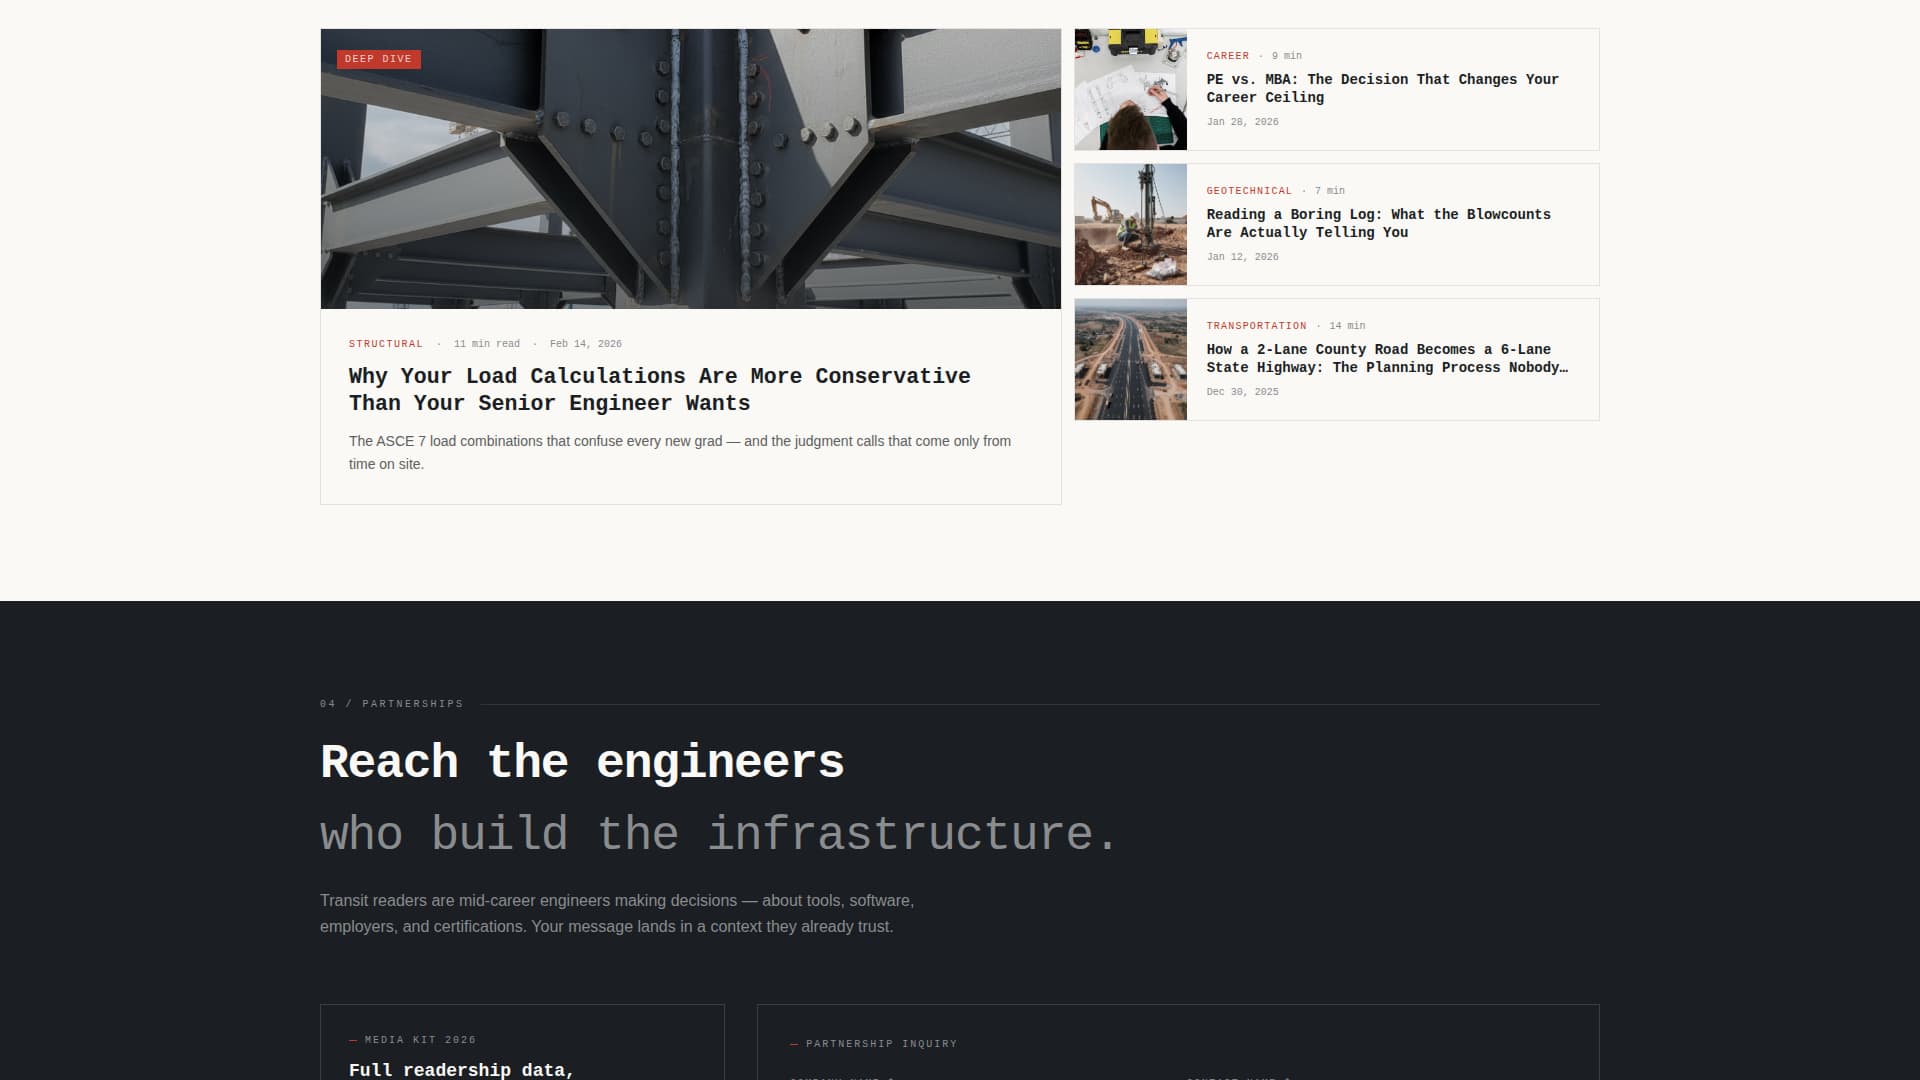Select the GEOTECHNICAL category tag

click(1249, 191)
